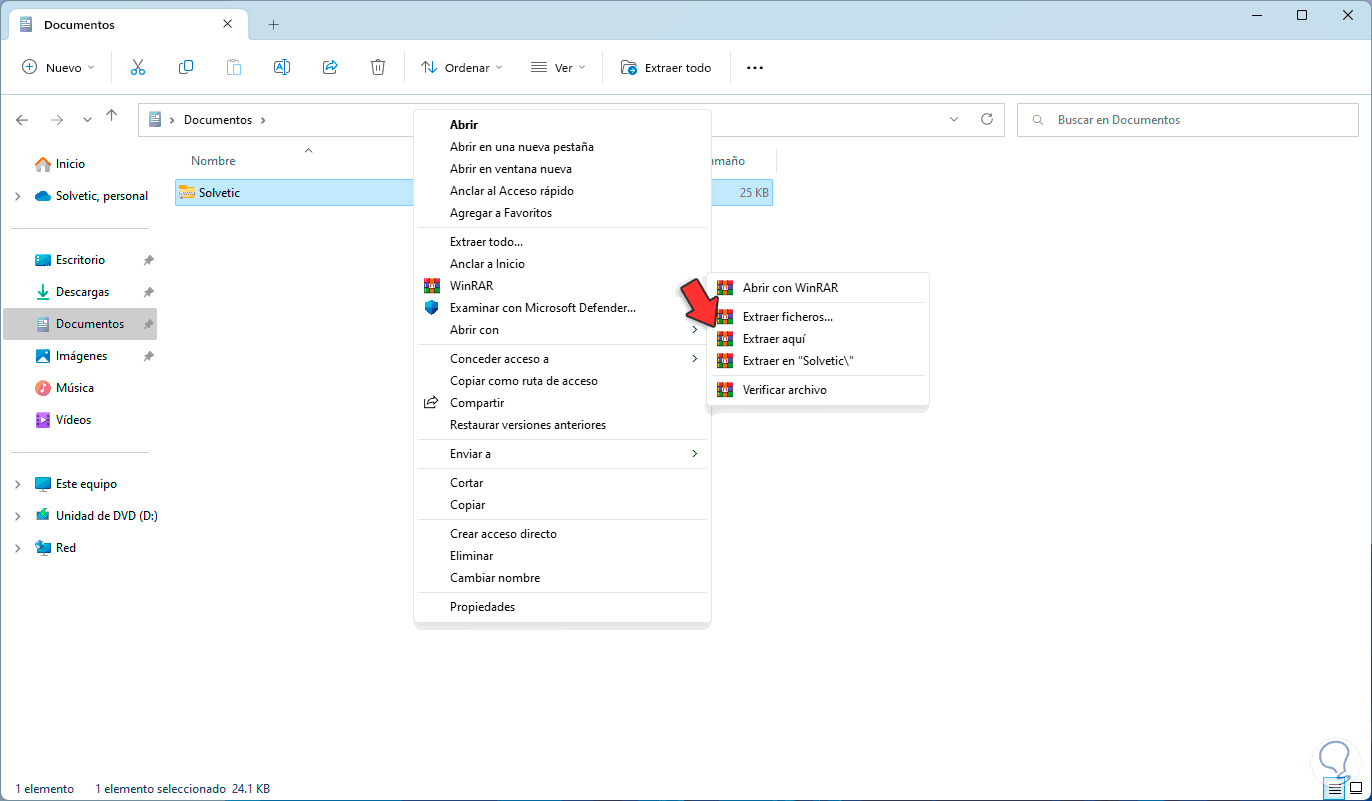Switch to details view icon in status bar
Image resolution: width=1372 pixels, height=801 pixels.
pos(1335,789)
